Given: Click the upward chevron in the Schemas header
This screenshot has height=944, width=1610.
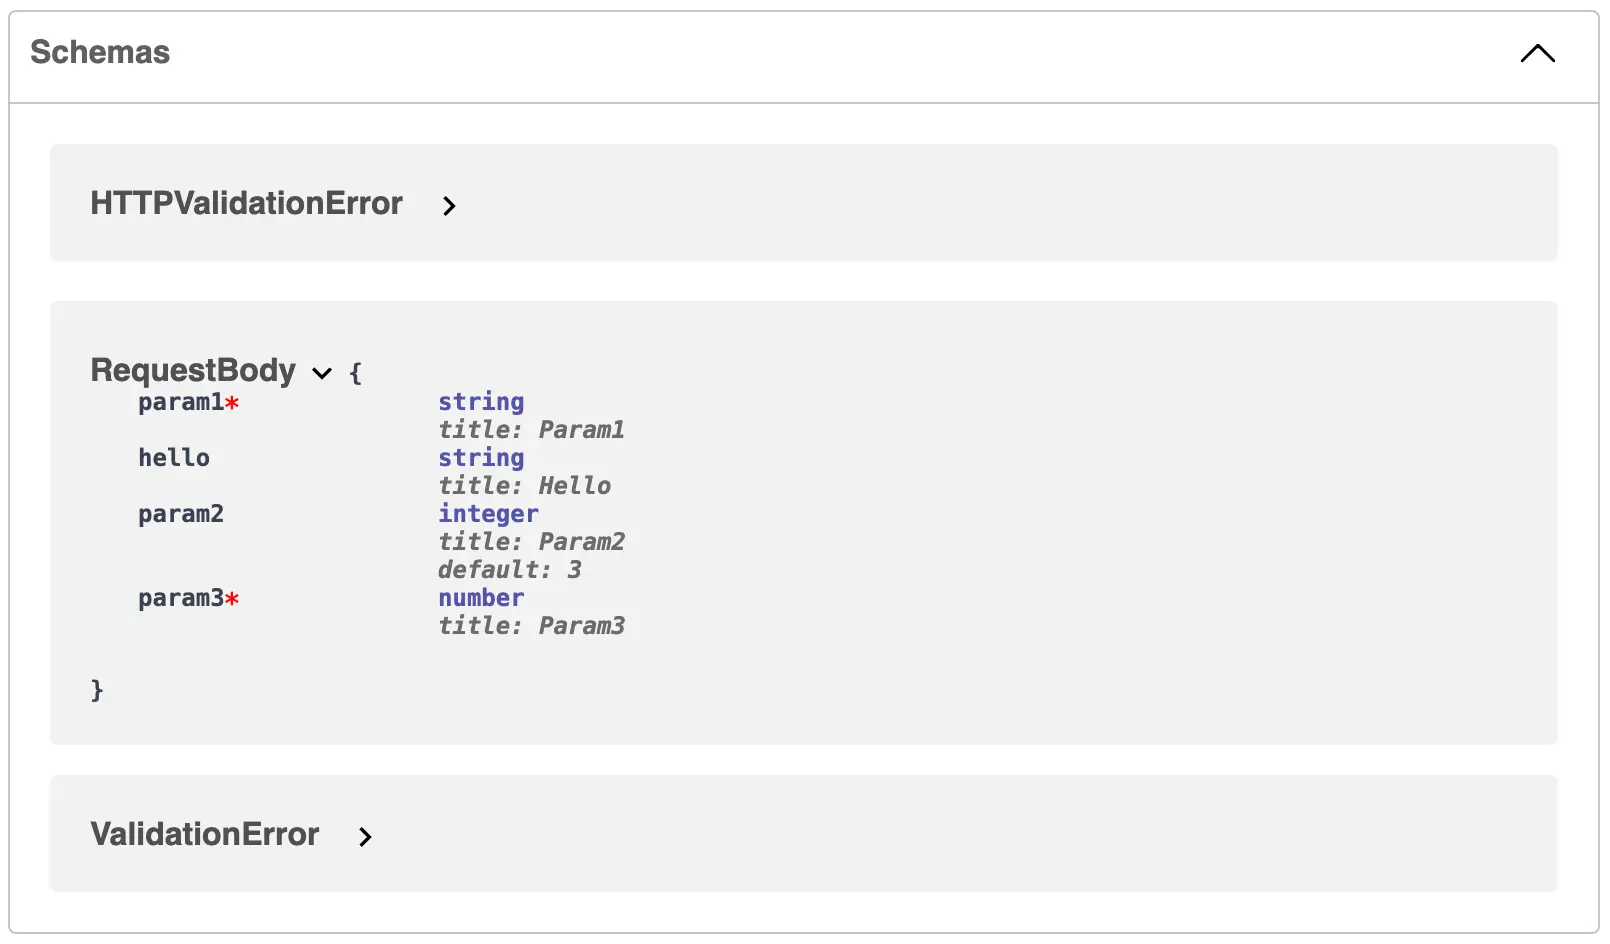Looking at the screenshot, I should tap(1538, 53).
